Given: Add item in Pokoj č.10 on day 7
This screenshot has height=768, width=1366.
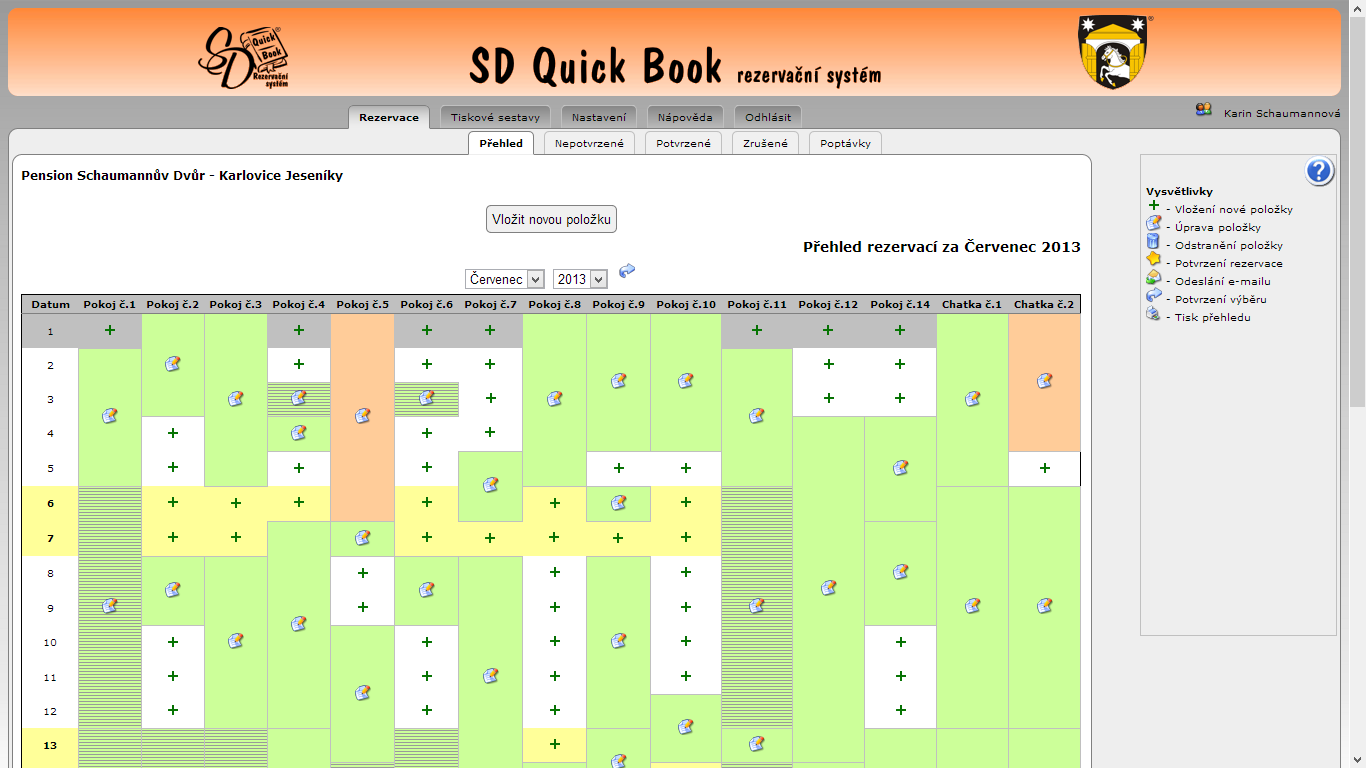Looking at the screenshot, I should [686, 537].
